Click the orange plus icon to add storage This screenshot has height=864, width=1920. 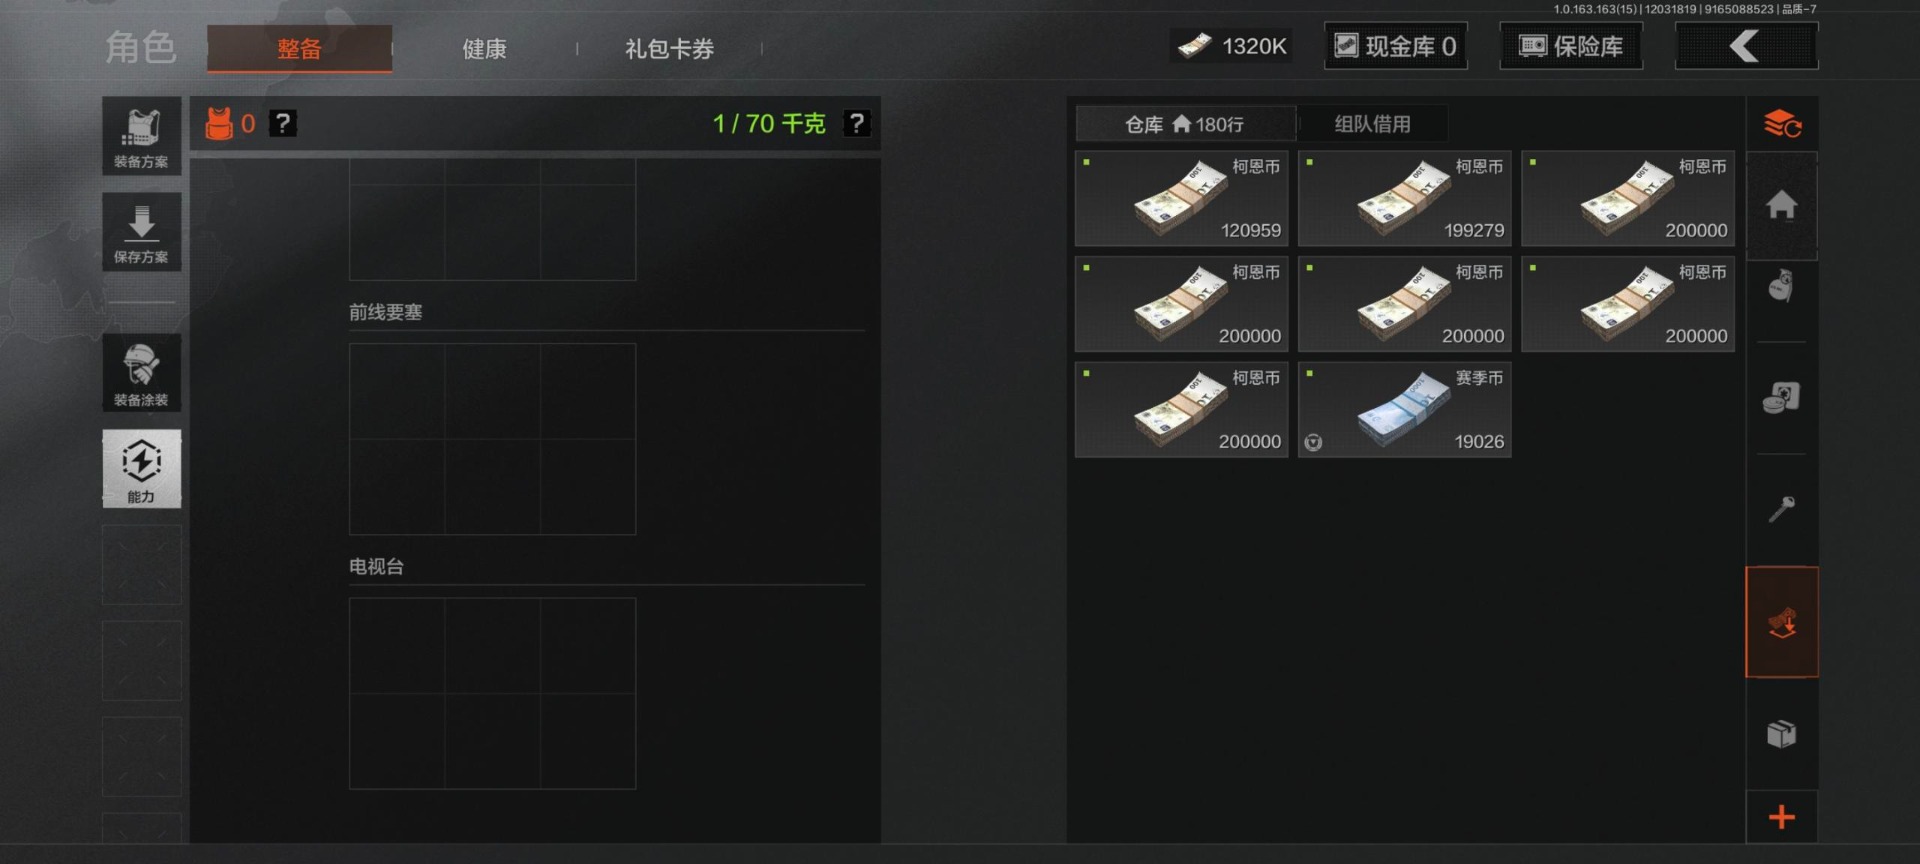[x=1781, y=817]
